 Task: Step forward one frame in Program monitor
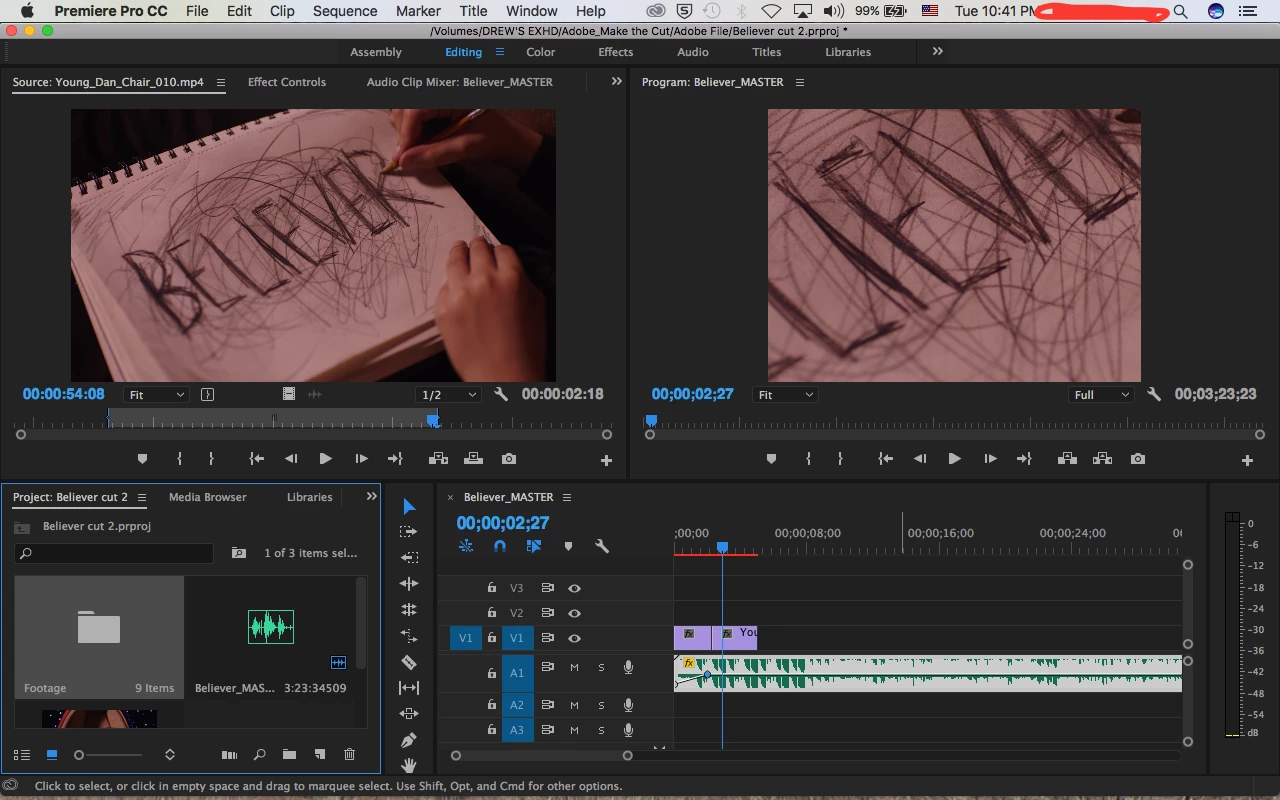(x=990, y=459)
